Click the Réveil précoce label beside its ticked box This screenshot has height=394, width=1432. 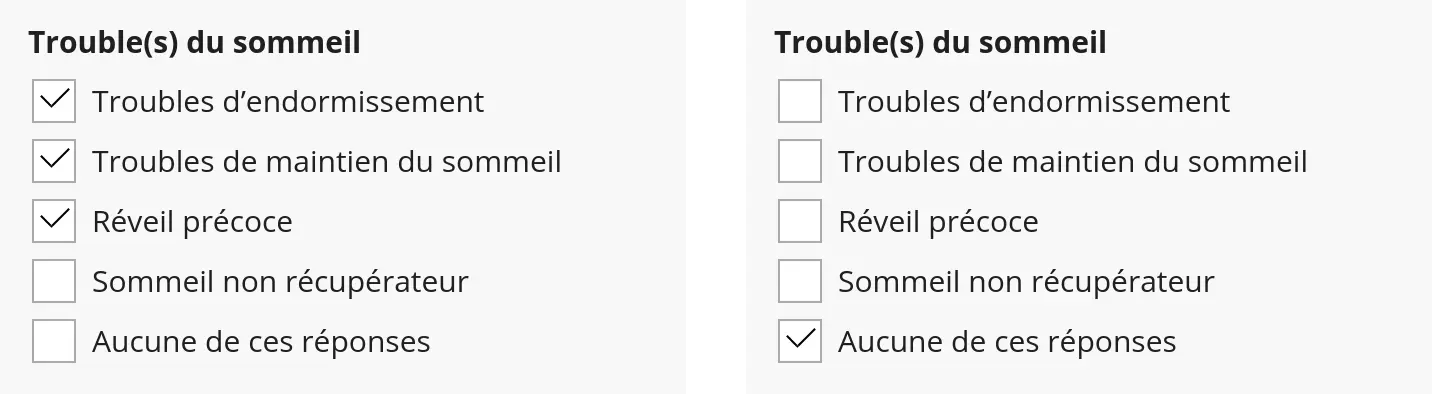pos(192,222)
